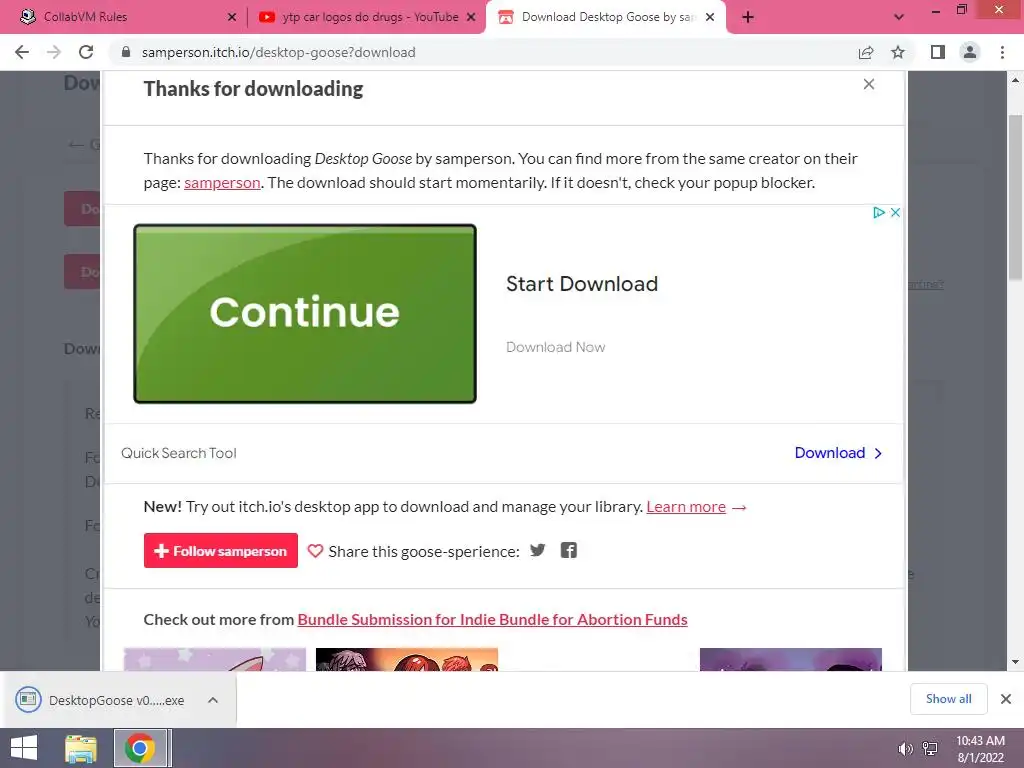Expand the tab search chevron

[899, 18]
